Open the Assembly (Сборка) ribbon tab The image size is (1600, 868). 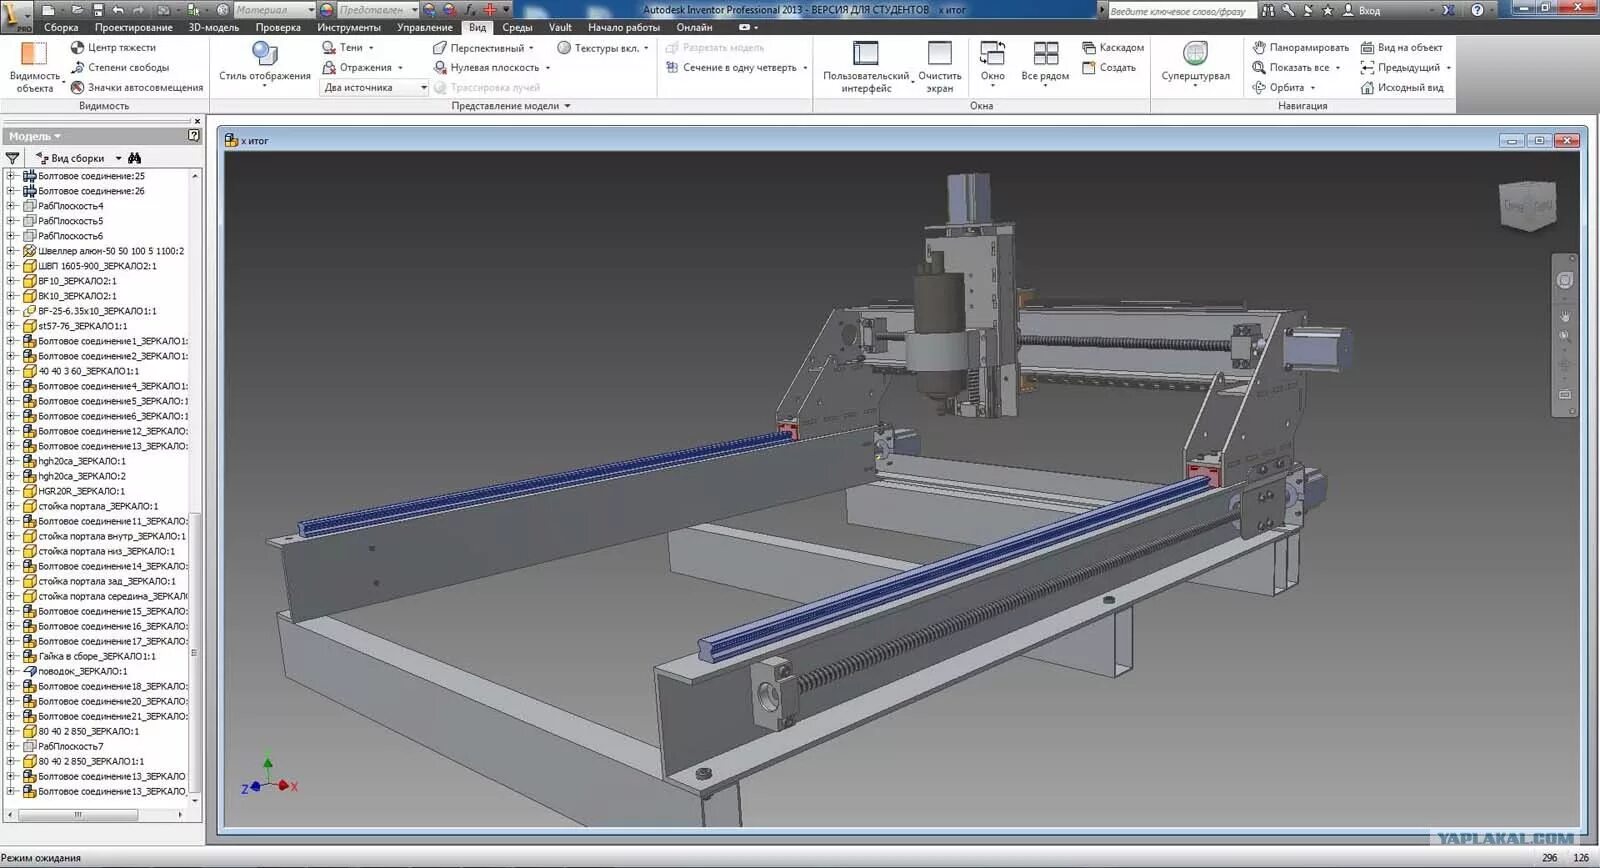[61, 27]
